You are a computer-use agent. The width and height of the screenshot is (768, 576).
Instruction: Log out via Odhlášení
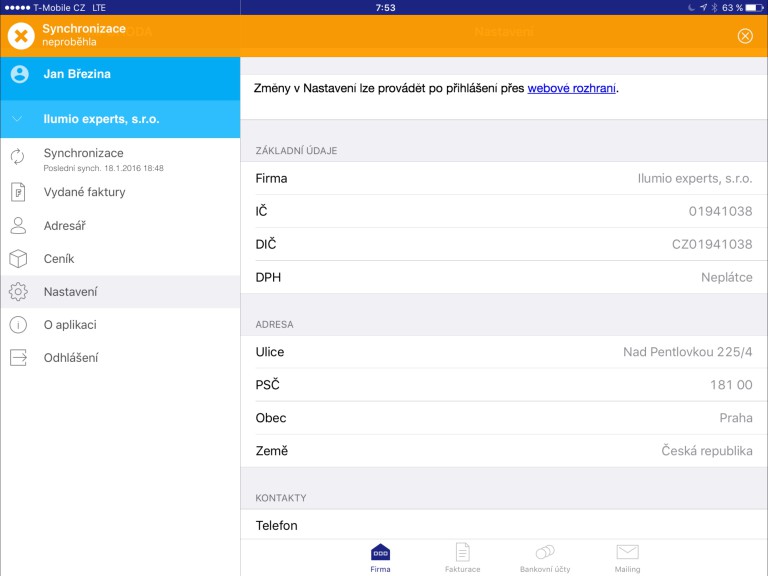tap(70, 358)
